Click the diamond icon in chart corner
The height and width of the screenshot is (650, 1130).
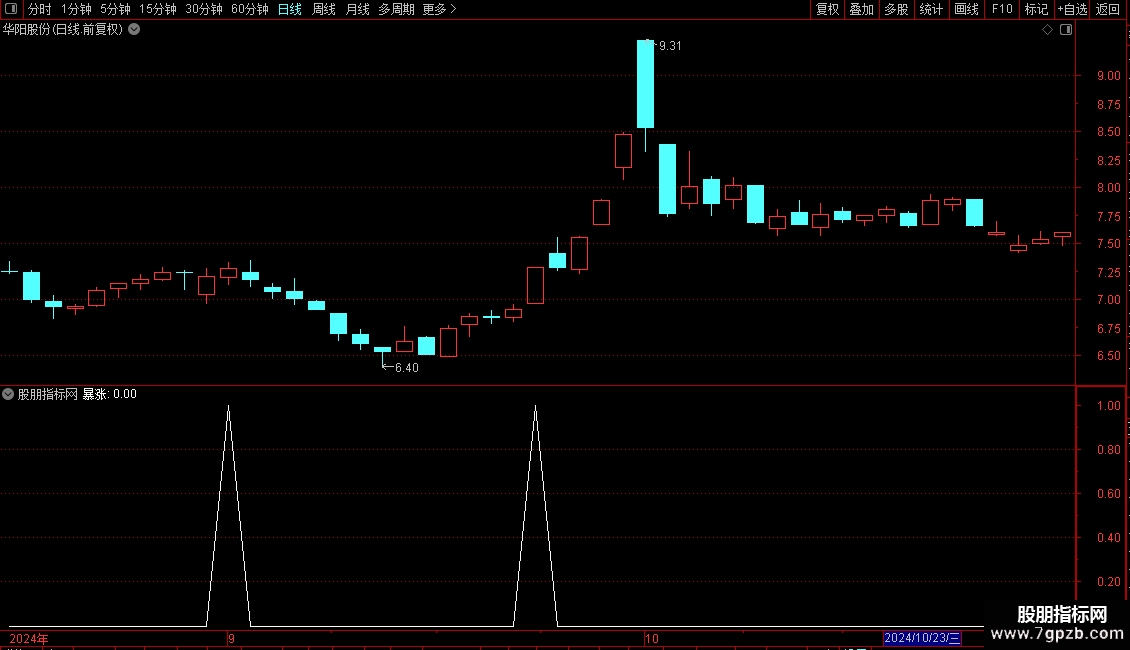1047,30
